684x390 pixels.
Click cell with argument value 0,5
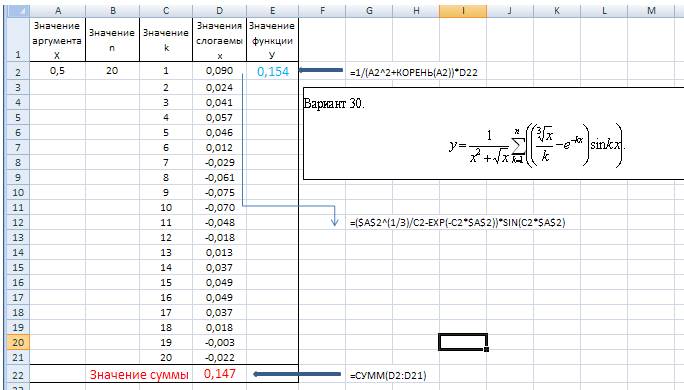click(58, 71)
